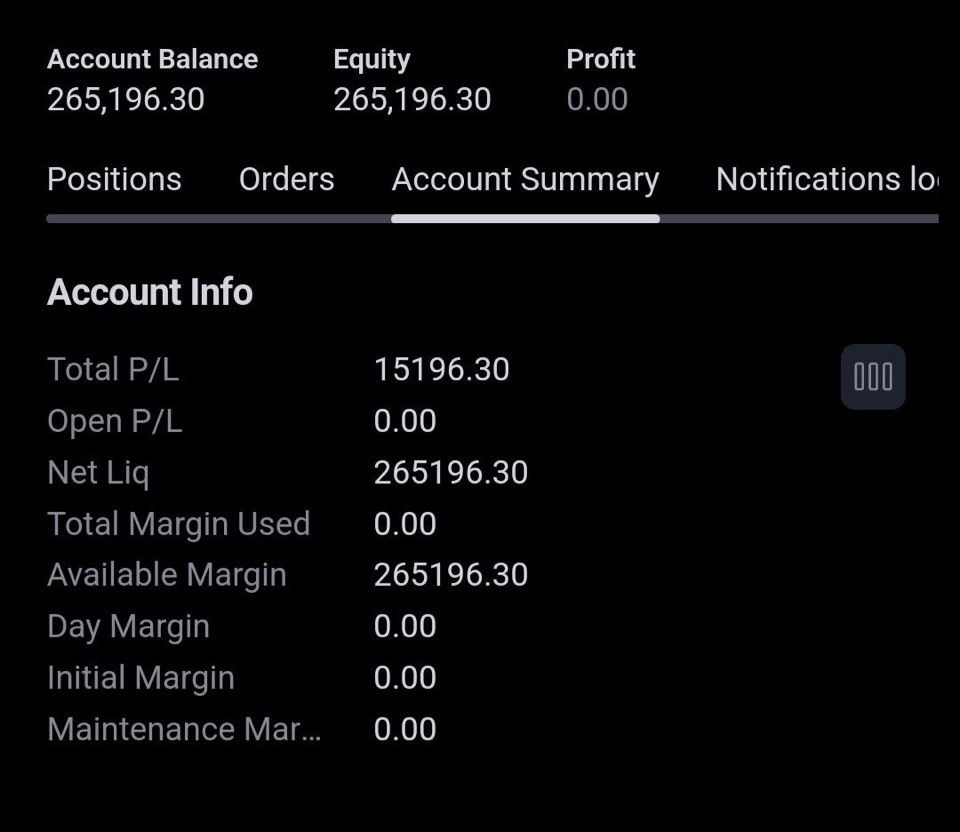Click the Account Info heading
The width and height of the screenshot is (960, 832).
point(150,291)
